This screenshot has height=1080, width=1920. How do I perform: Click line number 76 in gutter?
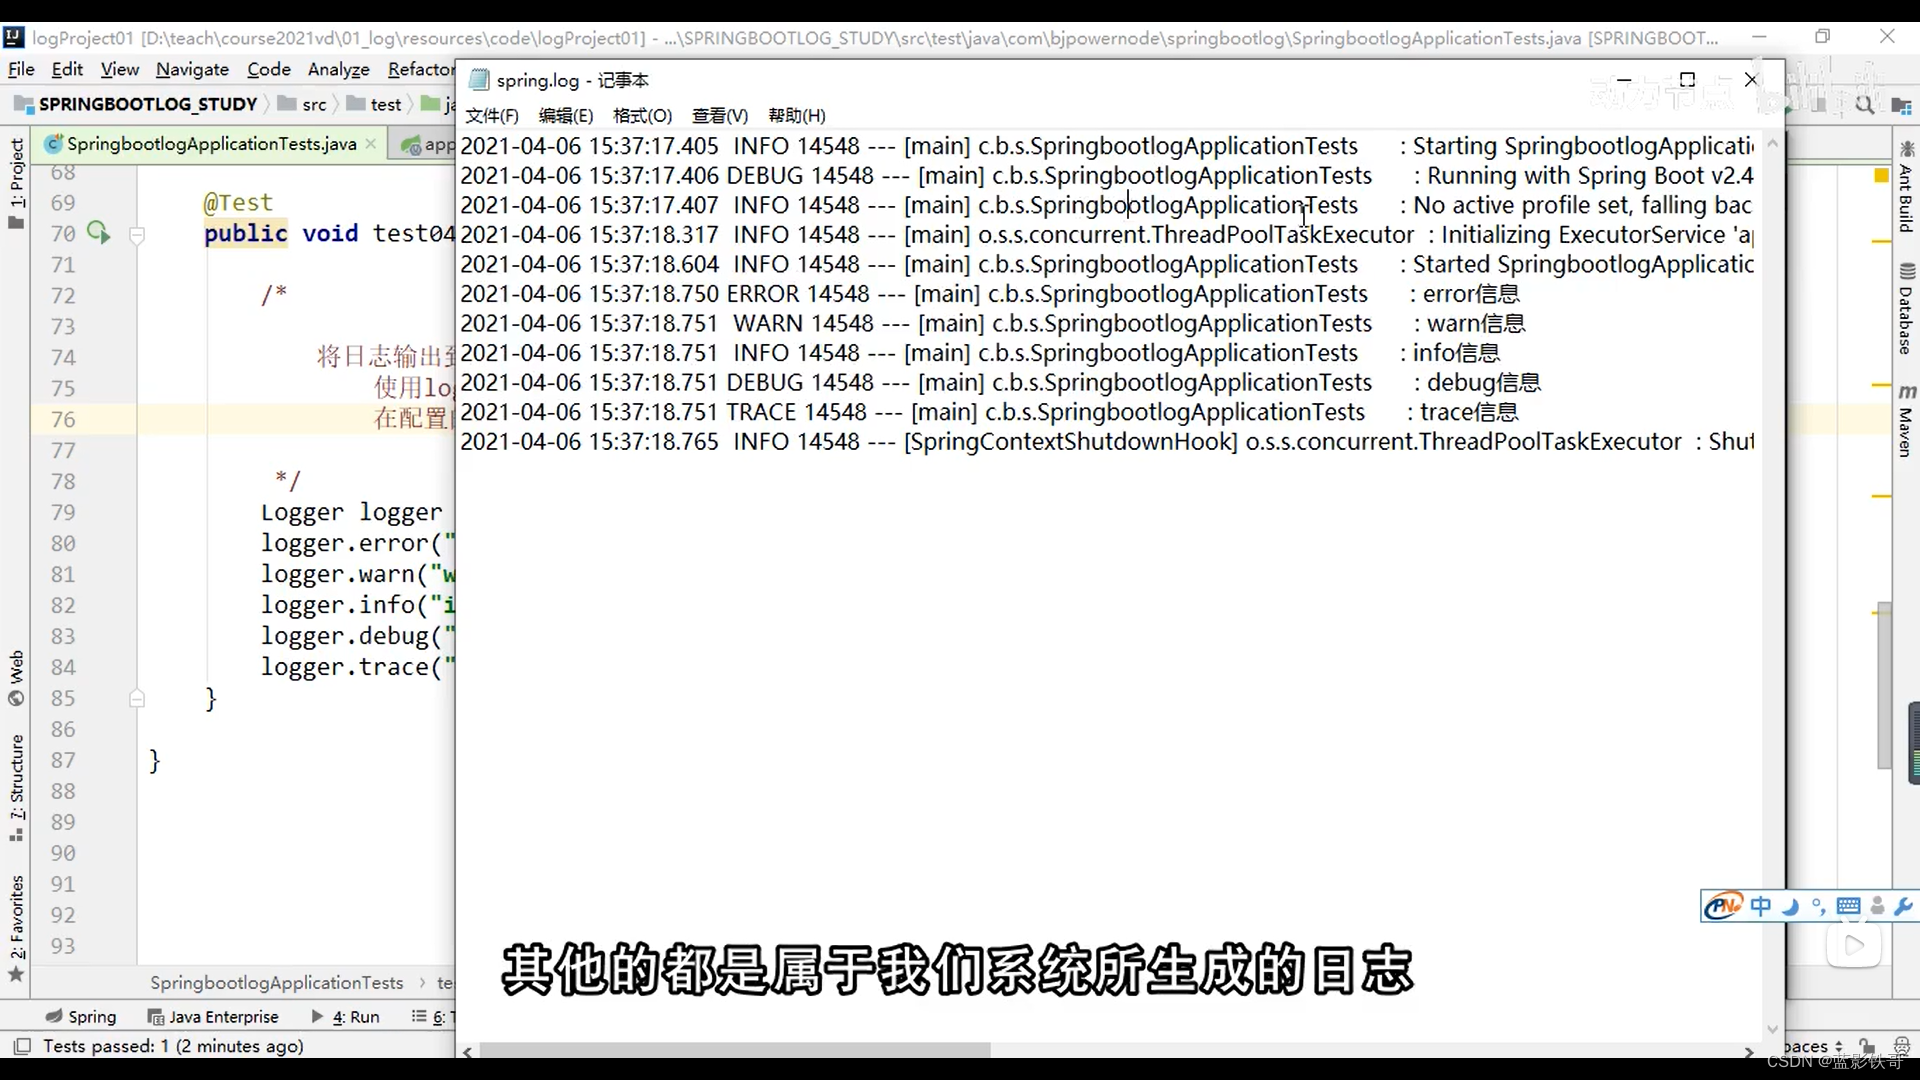pyautogui.click(x=63, y=420)
